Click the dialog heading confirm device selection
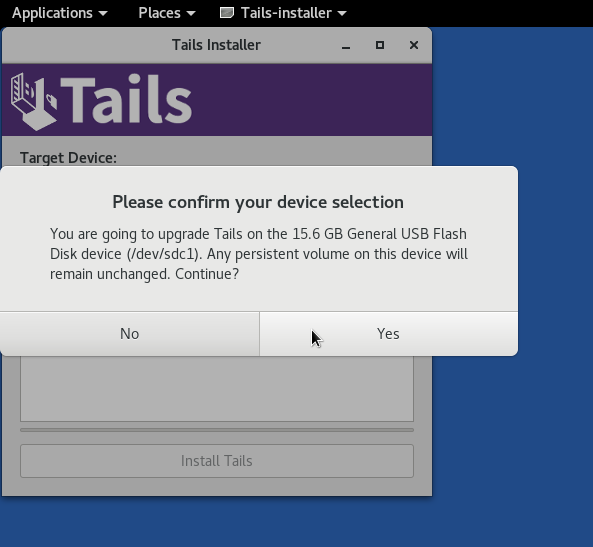This screenshot has width=593, height=547. (x=258, y=202)
